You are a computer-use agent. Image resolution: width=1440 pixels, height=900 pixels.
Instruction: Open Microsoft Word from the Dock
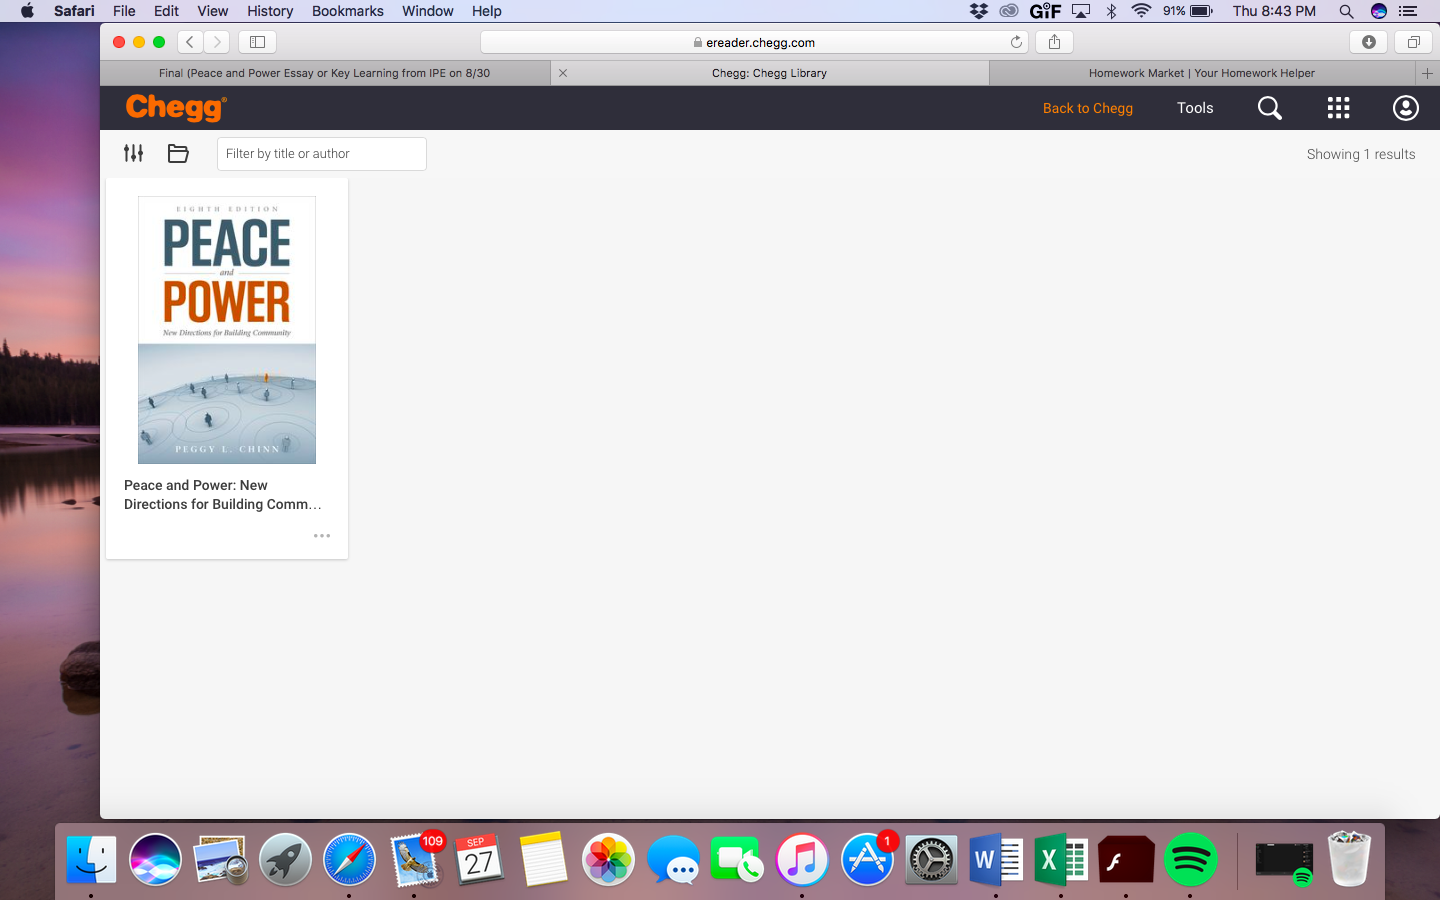(996, 859)
